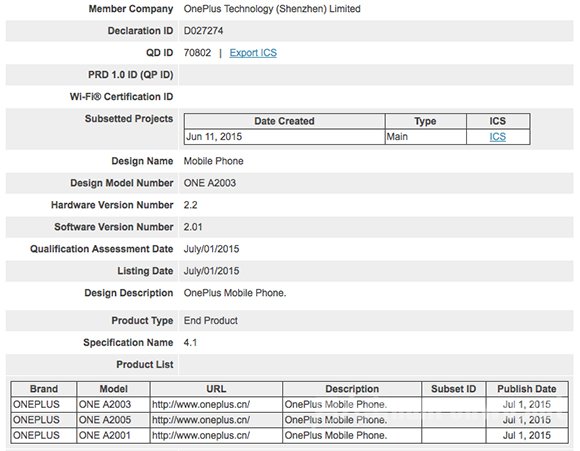
Task: Select the ONE A2003 Design Model Number value
Action: pyautogui.click(x=210, y=183)
